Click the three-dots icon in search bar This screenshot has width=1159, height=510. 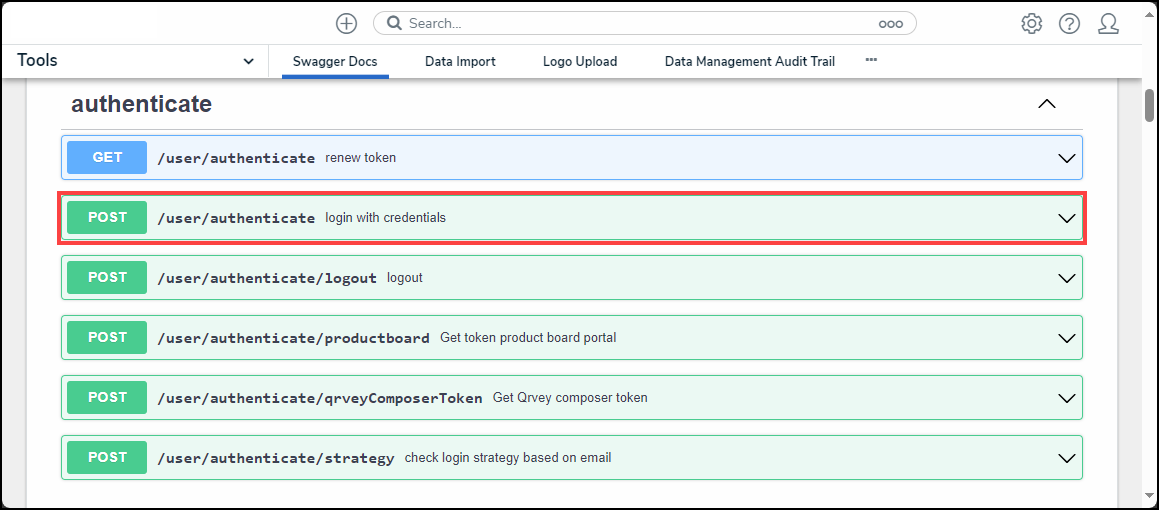click(x=890, y=24)
